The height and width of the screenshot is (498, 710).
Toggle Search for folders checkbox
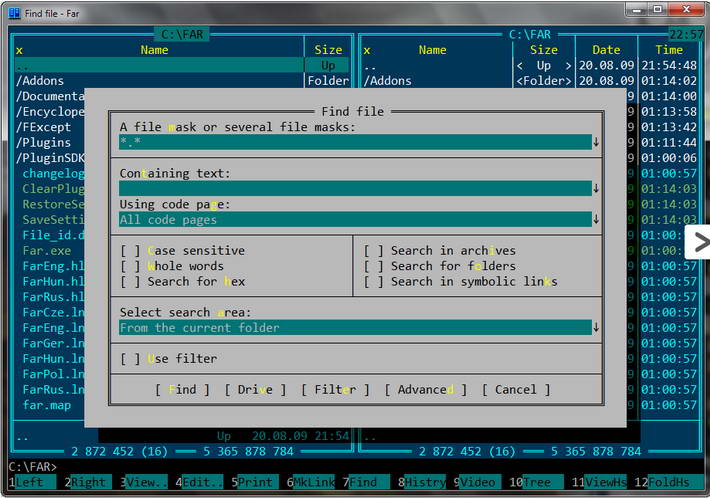[x=374, y=266]
